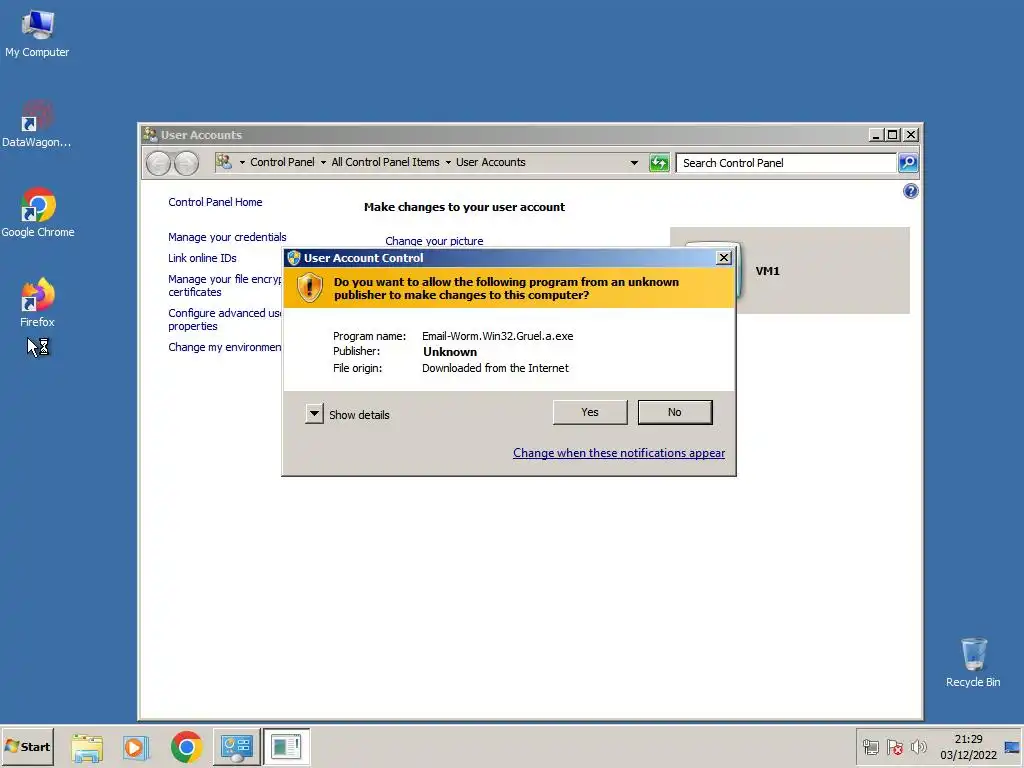The height and width of the screenshot is (768, 1024).
Task: Expand Show details arrow in UAC dialog
Action: (x=314, y=413)
